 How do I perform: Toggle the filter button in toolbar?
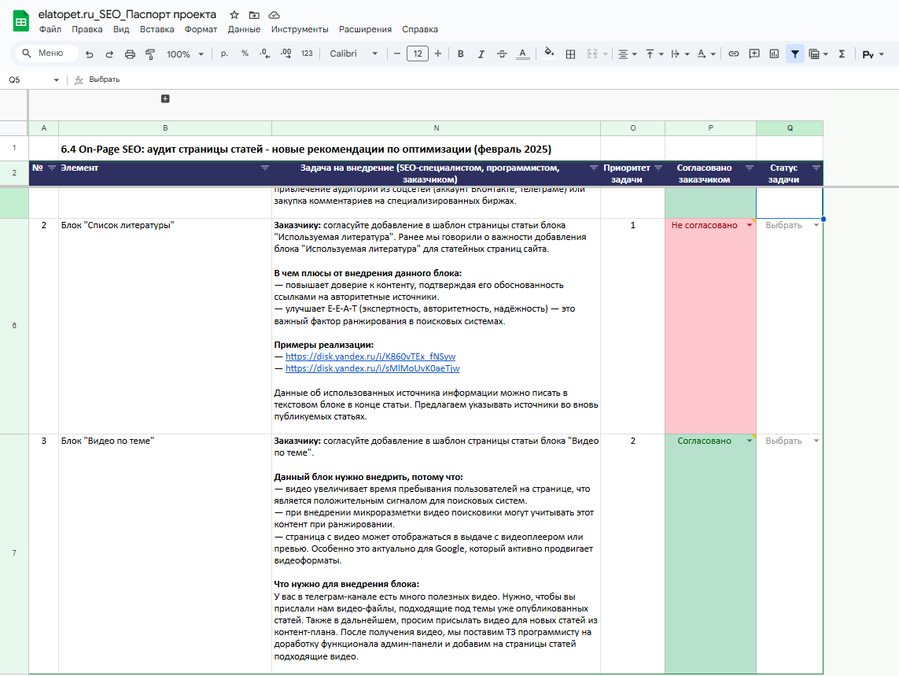[x=794, y=54]
